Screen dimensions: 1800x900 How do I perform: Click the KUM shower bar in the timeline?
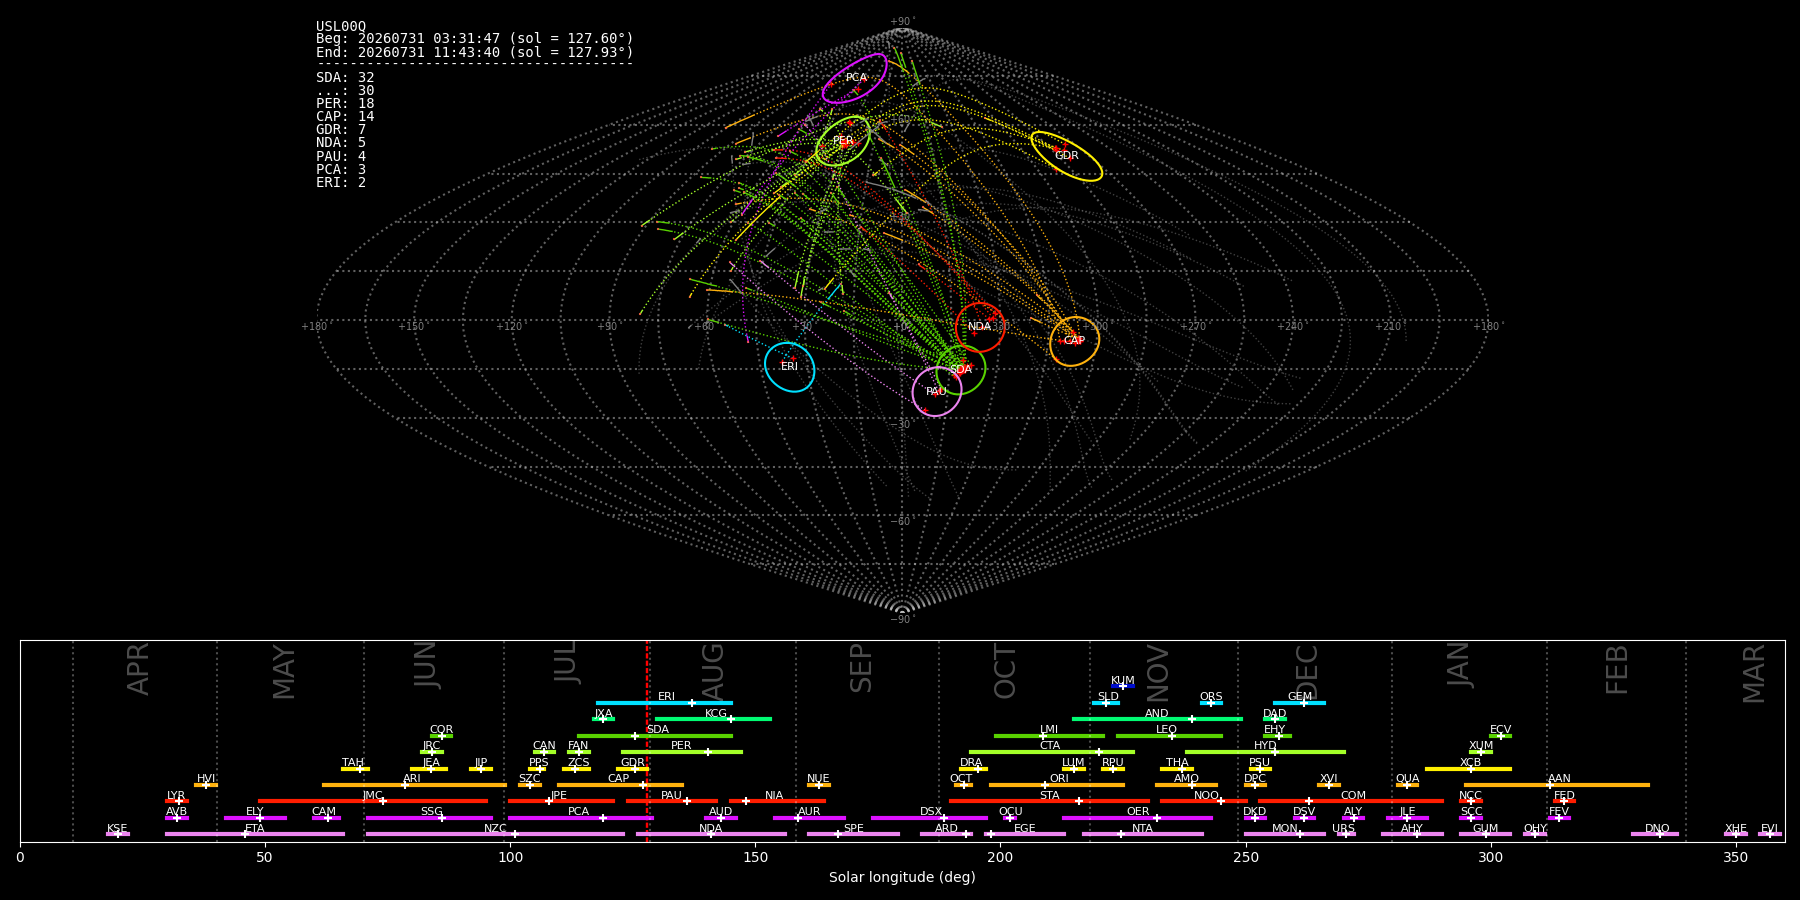pyautogui.click(x=1123, y=686)
